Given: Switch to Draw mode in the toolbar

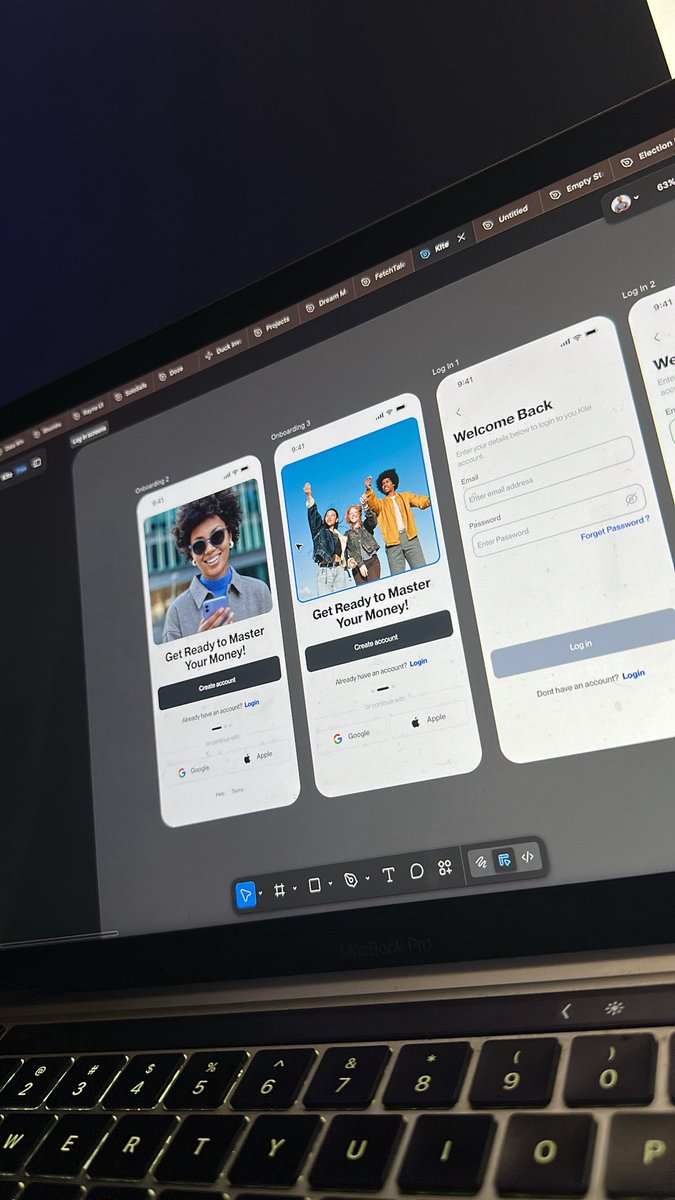Looking at the screenshot, I should click(x=481, y=862).
